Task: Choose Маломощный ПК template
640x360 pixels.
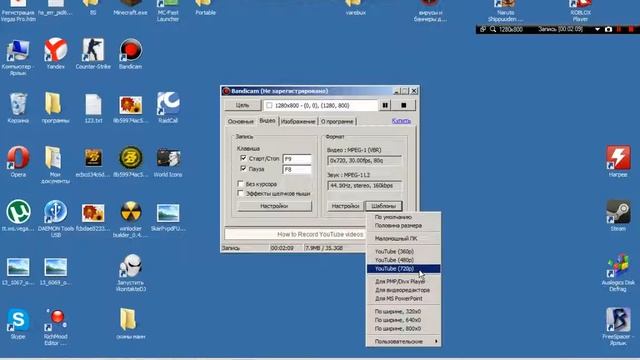Action: 403,238
